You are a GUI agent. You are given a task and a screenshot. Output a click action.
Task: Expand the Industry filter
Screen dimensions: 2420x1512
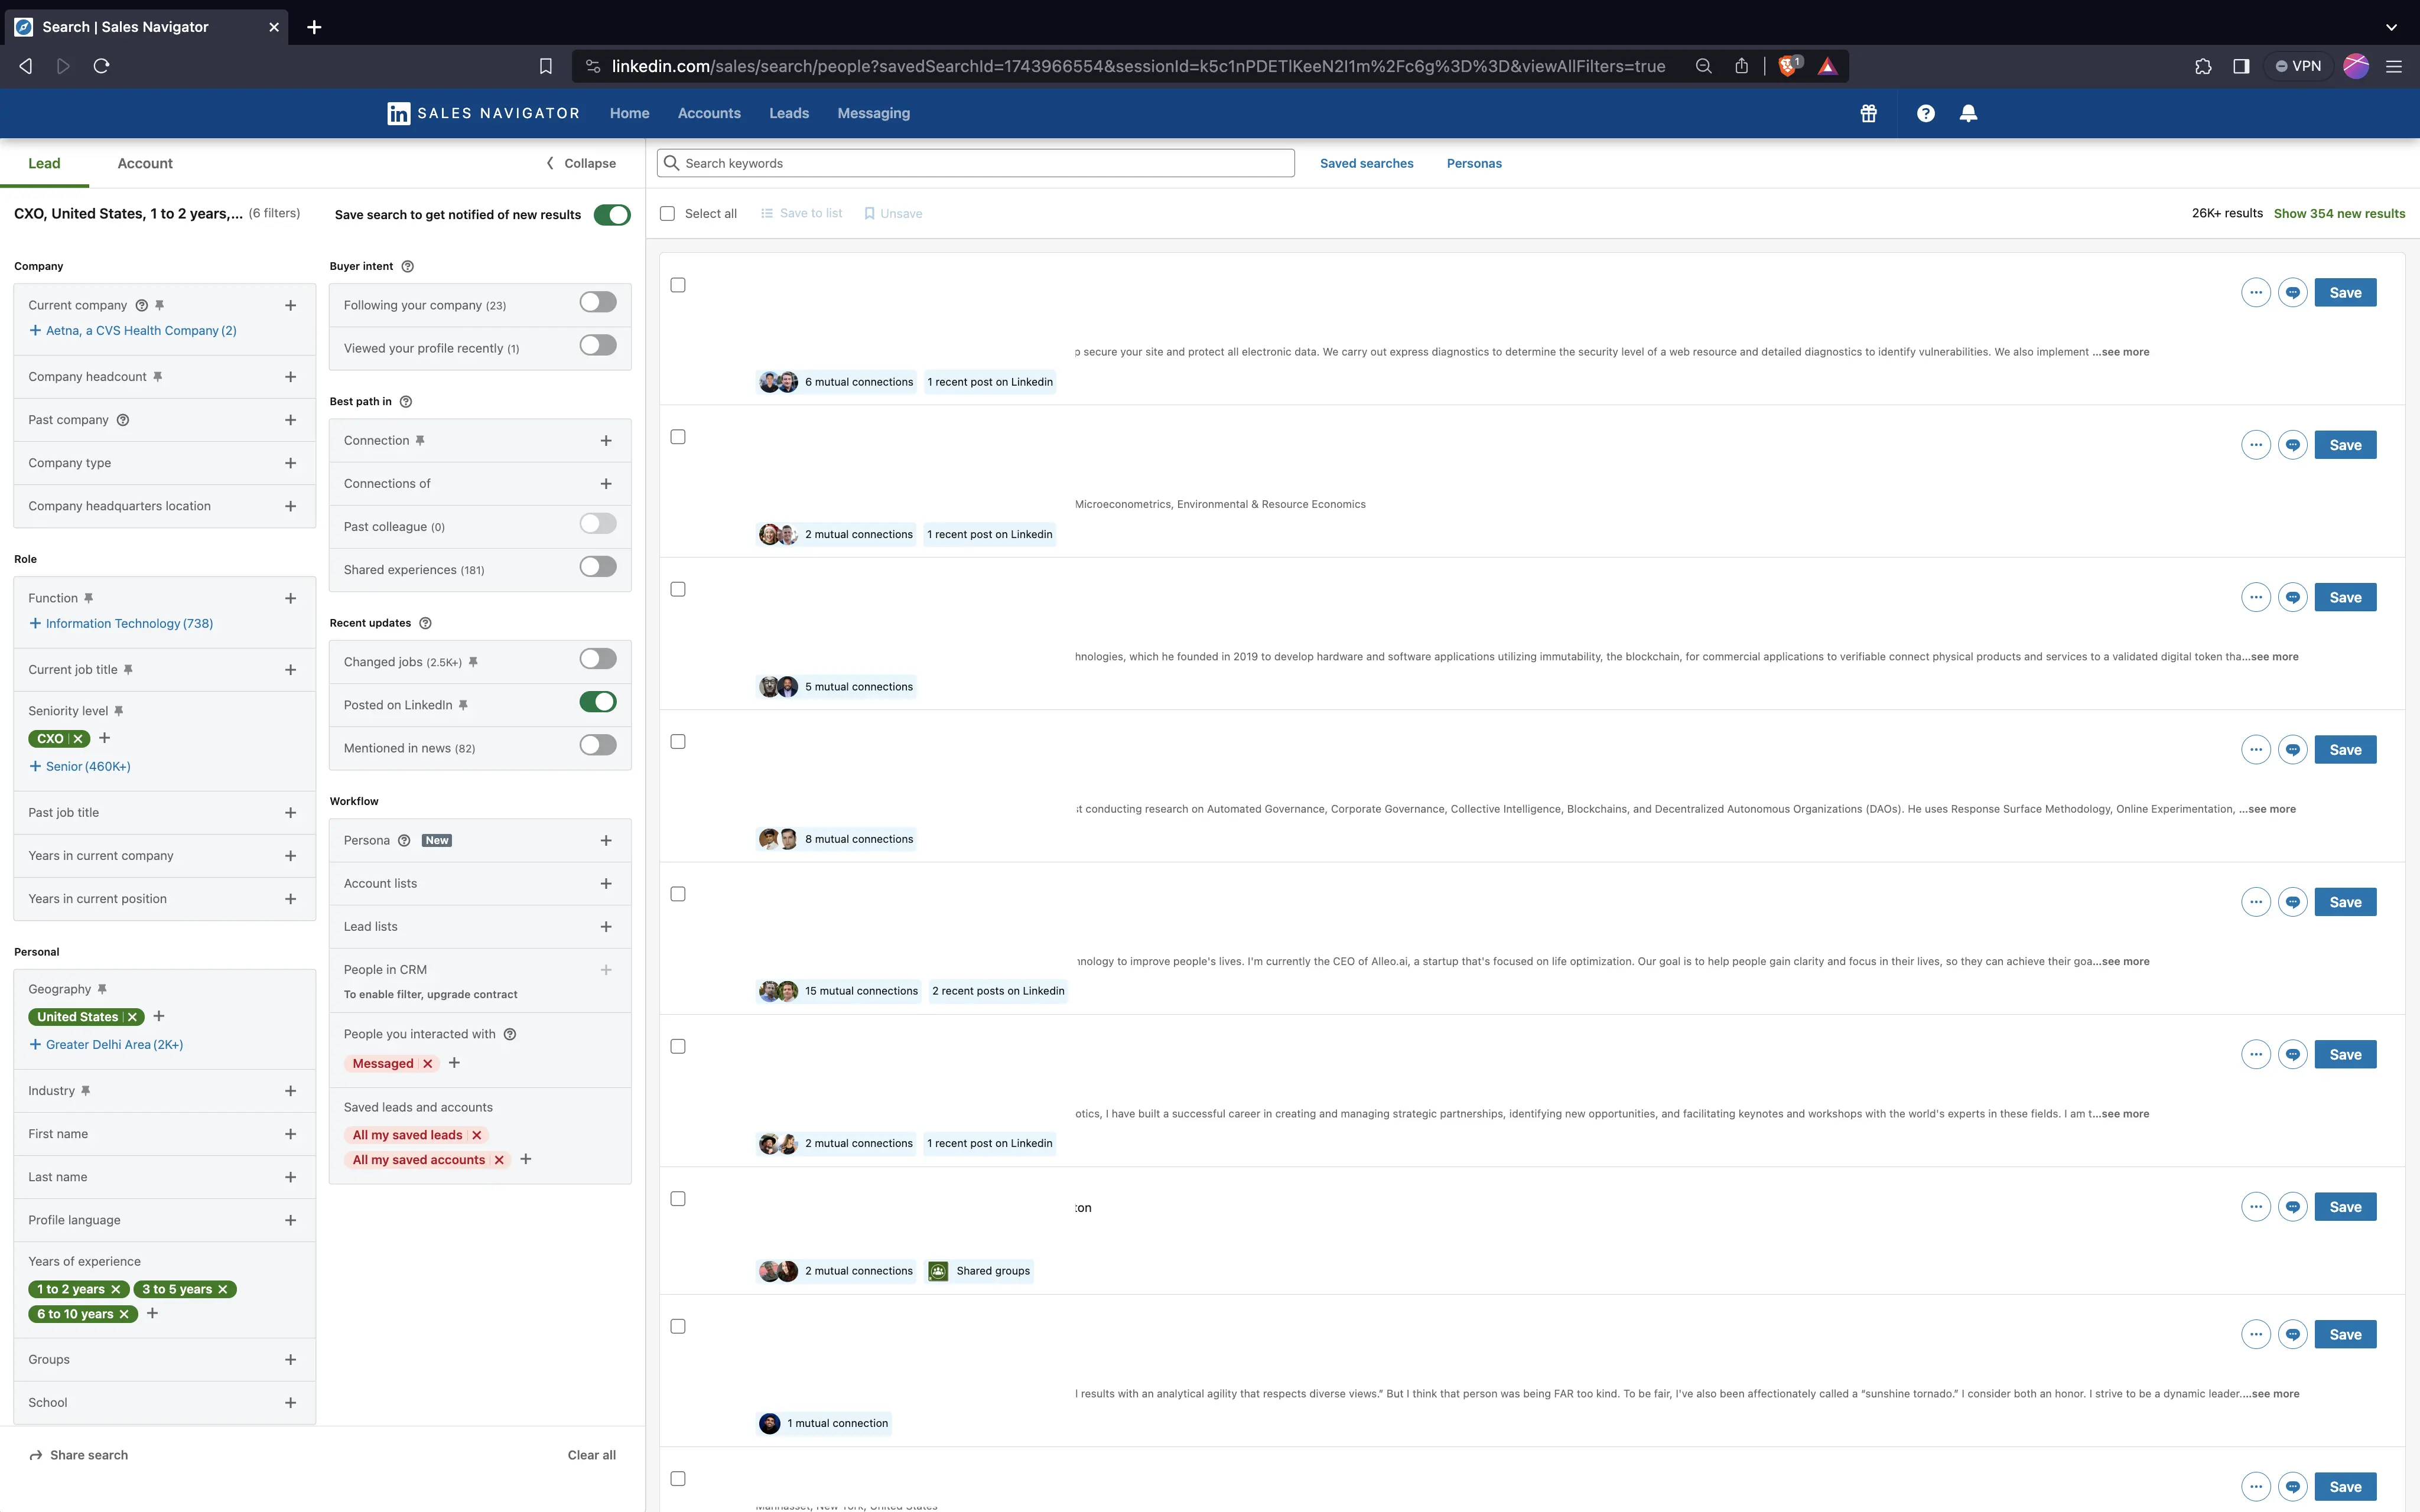click(x=290, y=1091)
